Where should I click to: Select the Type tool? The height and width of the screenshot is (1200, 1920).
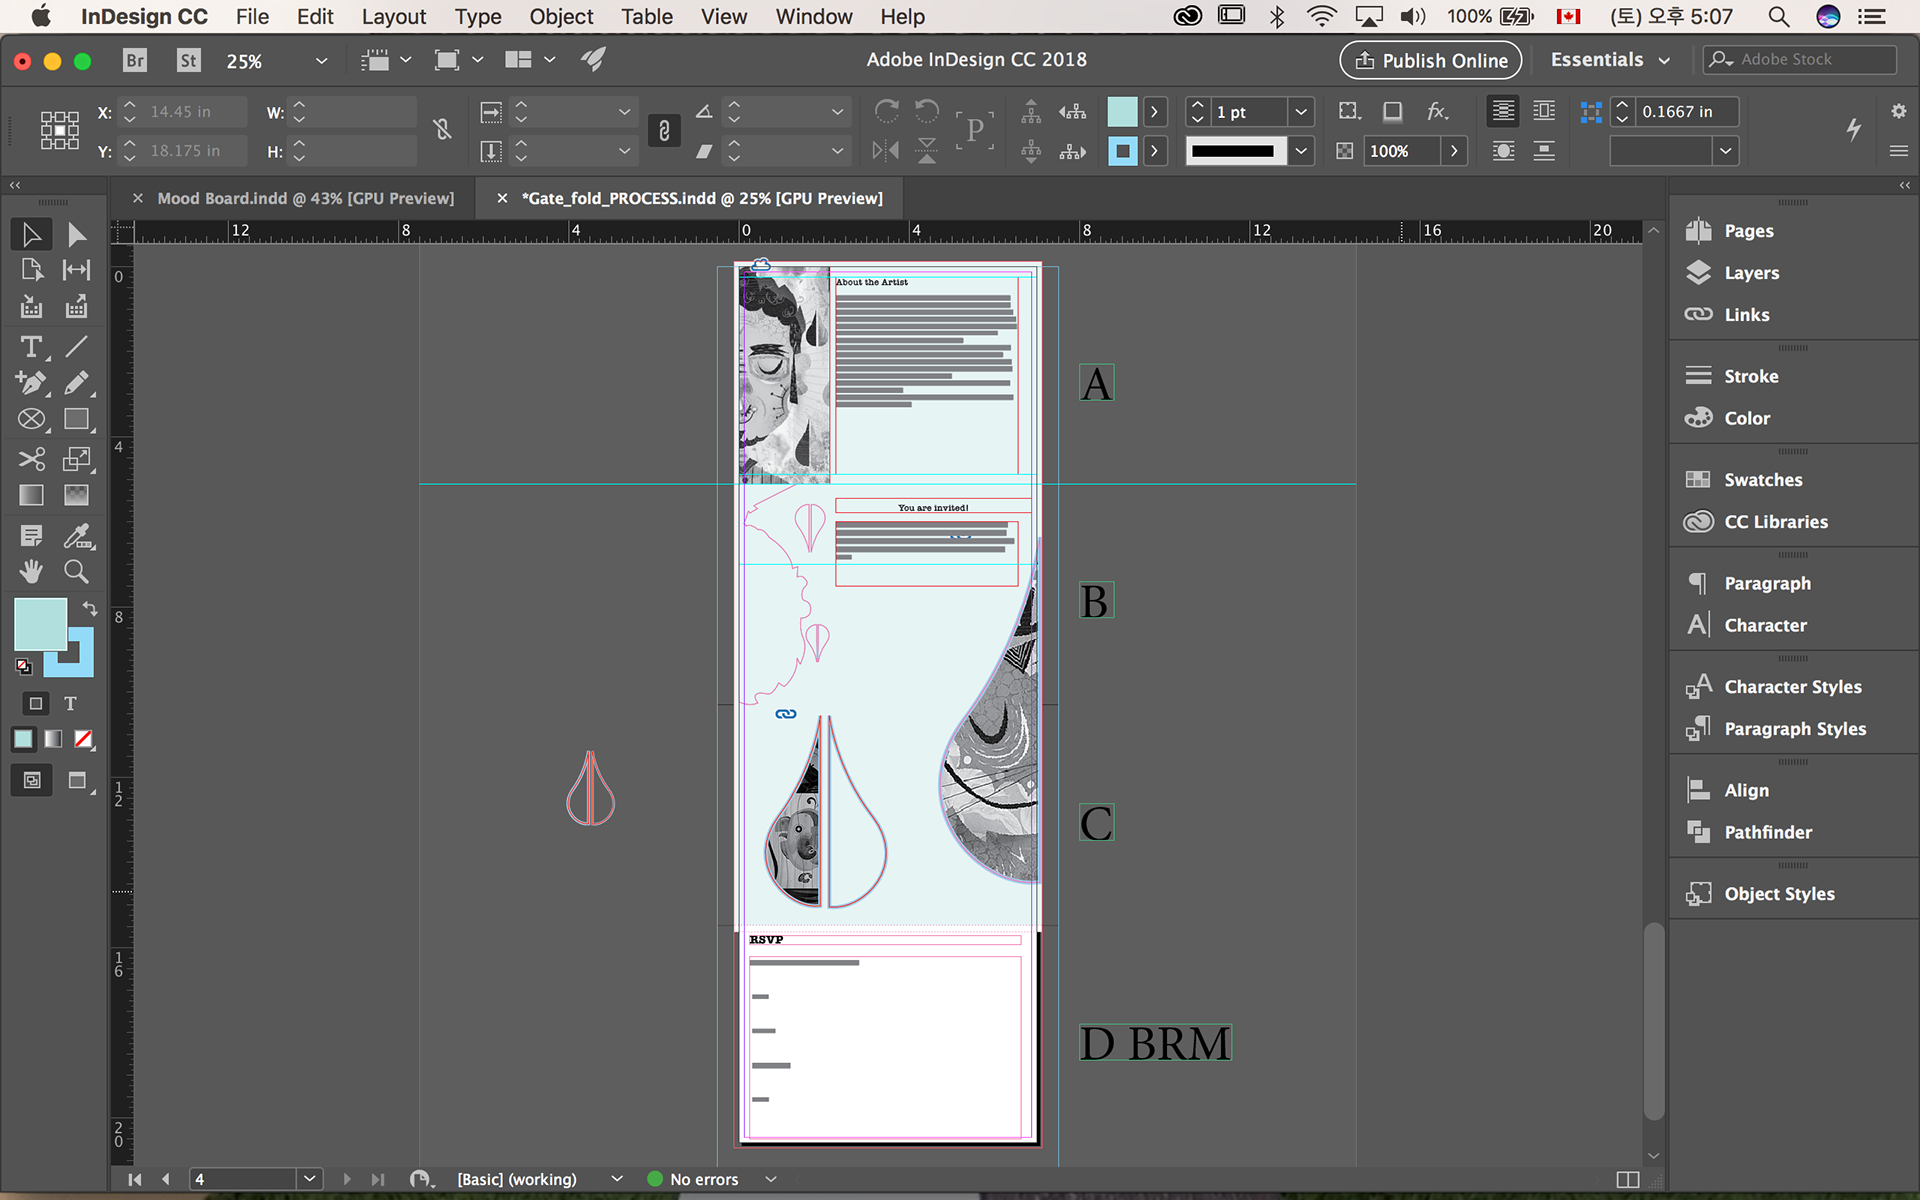click(31, 347)
